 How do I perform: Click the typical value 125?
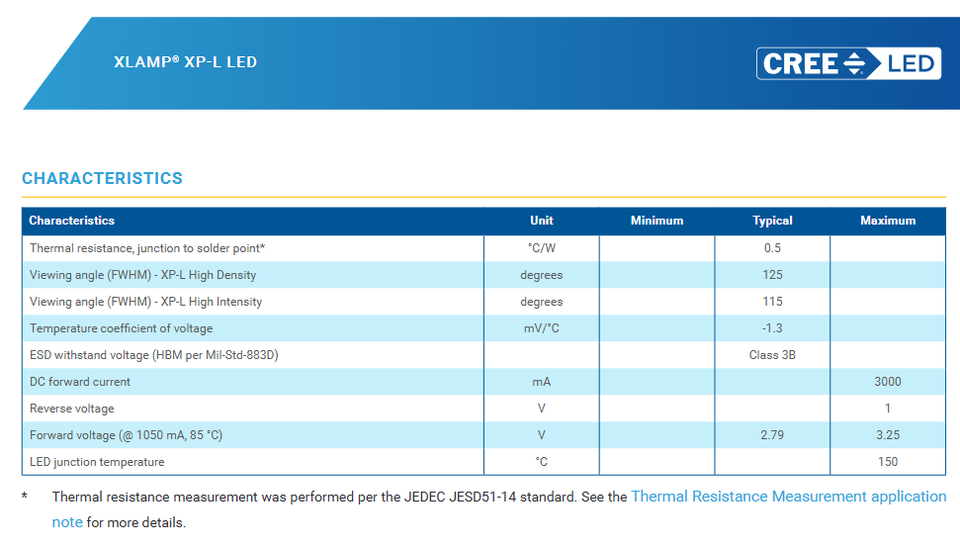tap(772, 275)
